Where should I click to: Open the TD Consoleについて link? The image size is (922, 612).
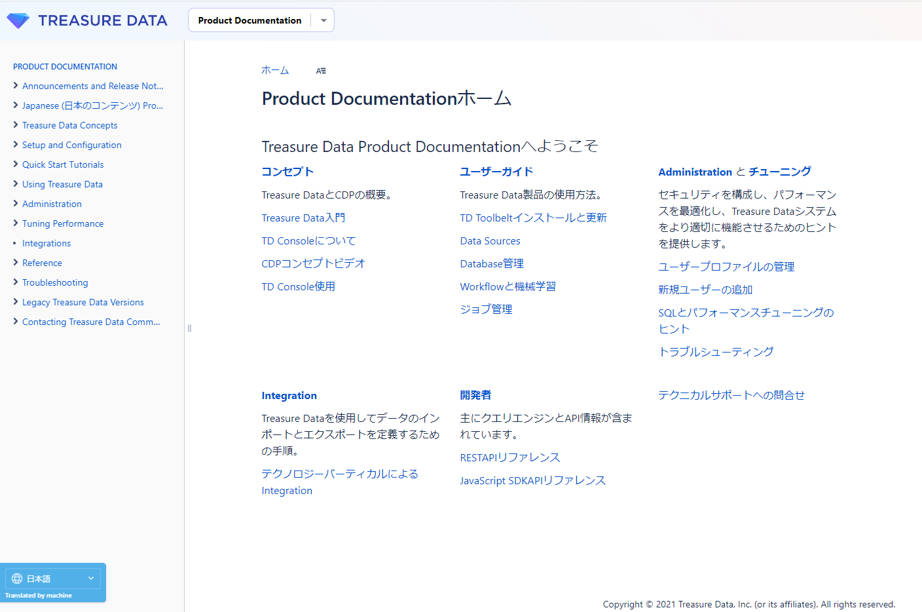(309, 240)
